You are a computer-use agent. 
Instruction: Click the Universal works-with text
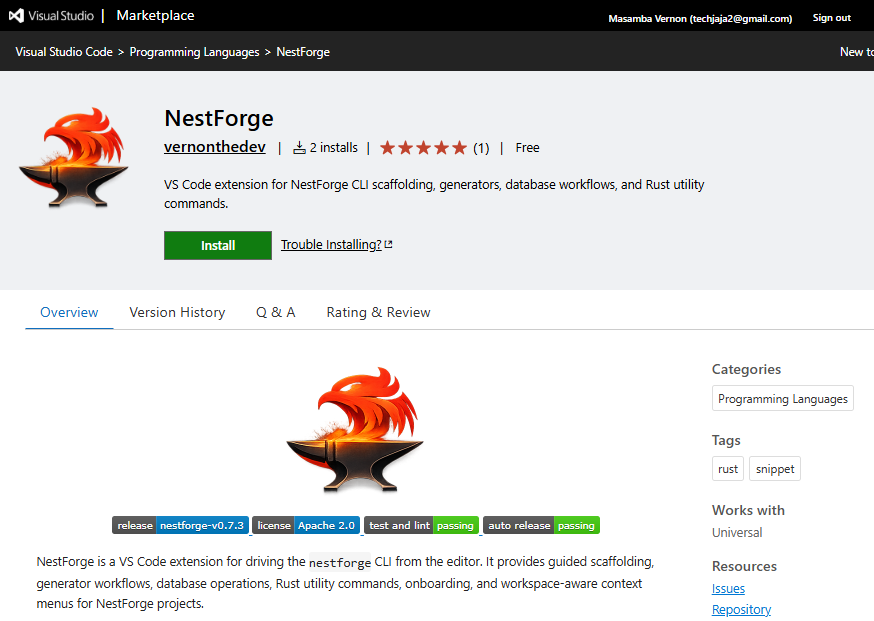[737, 532]
